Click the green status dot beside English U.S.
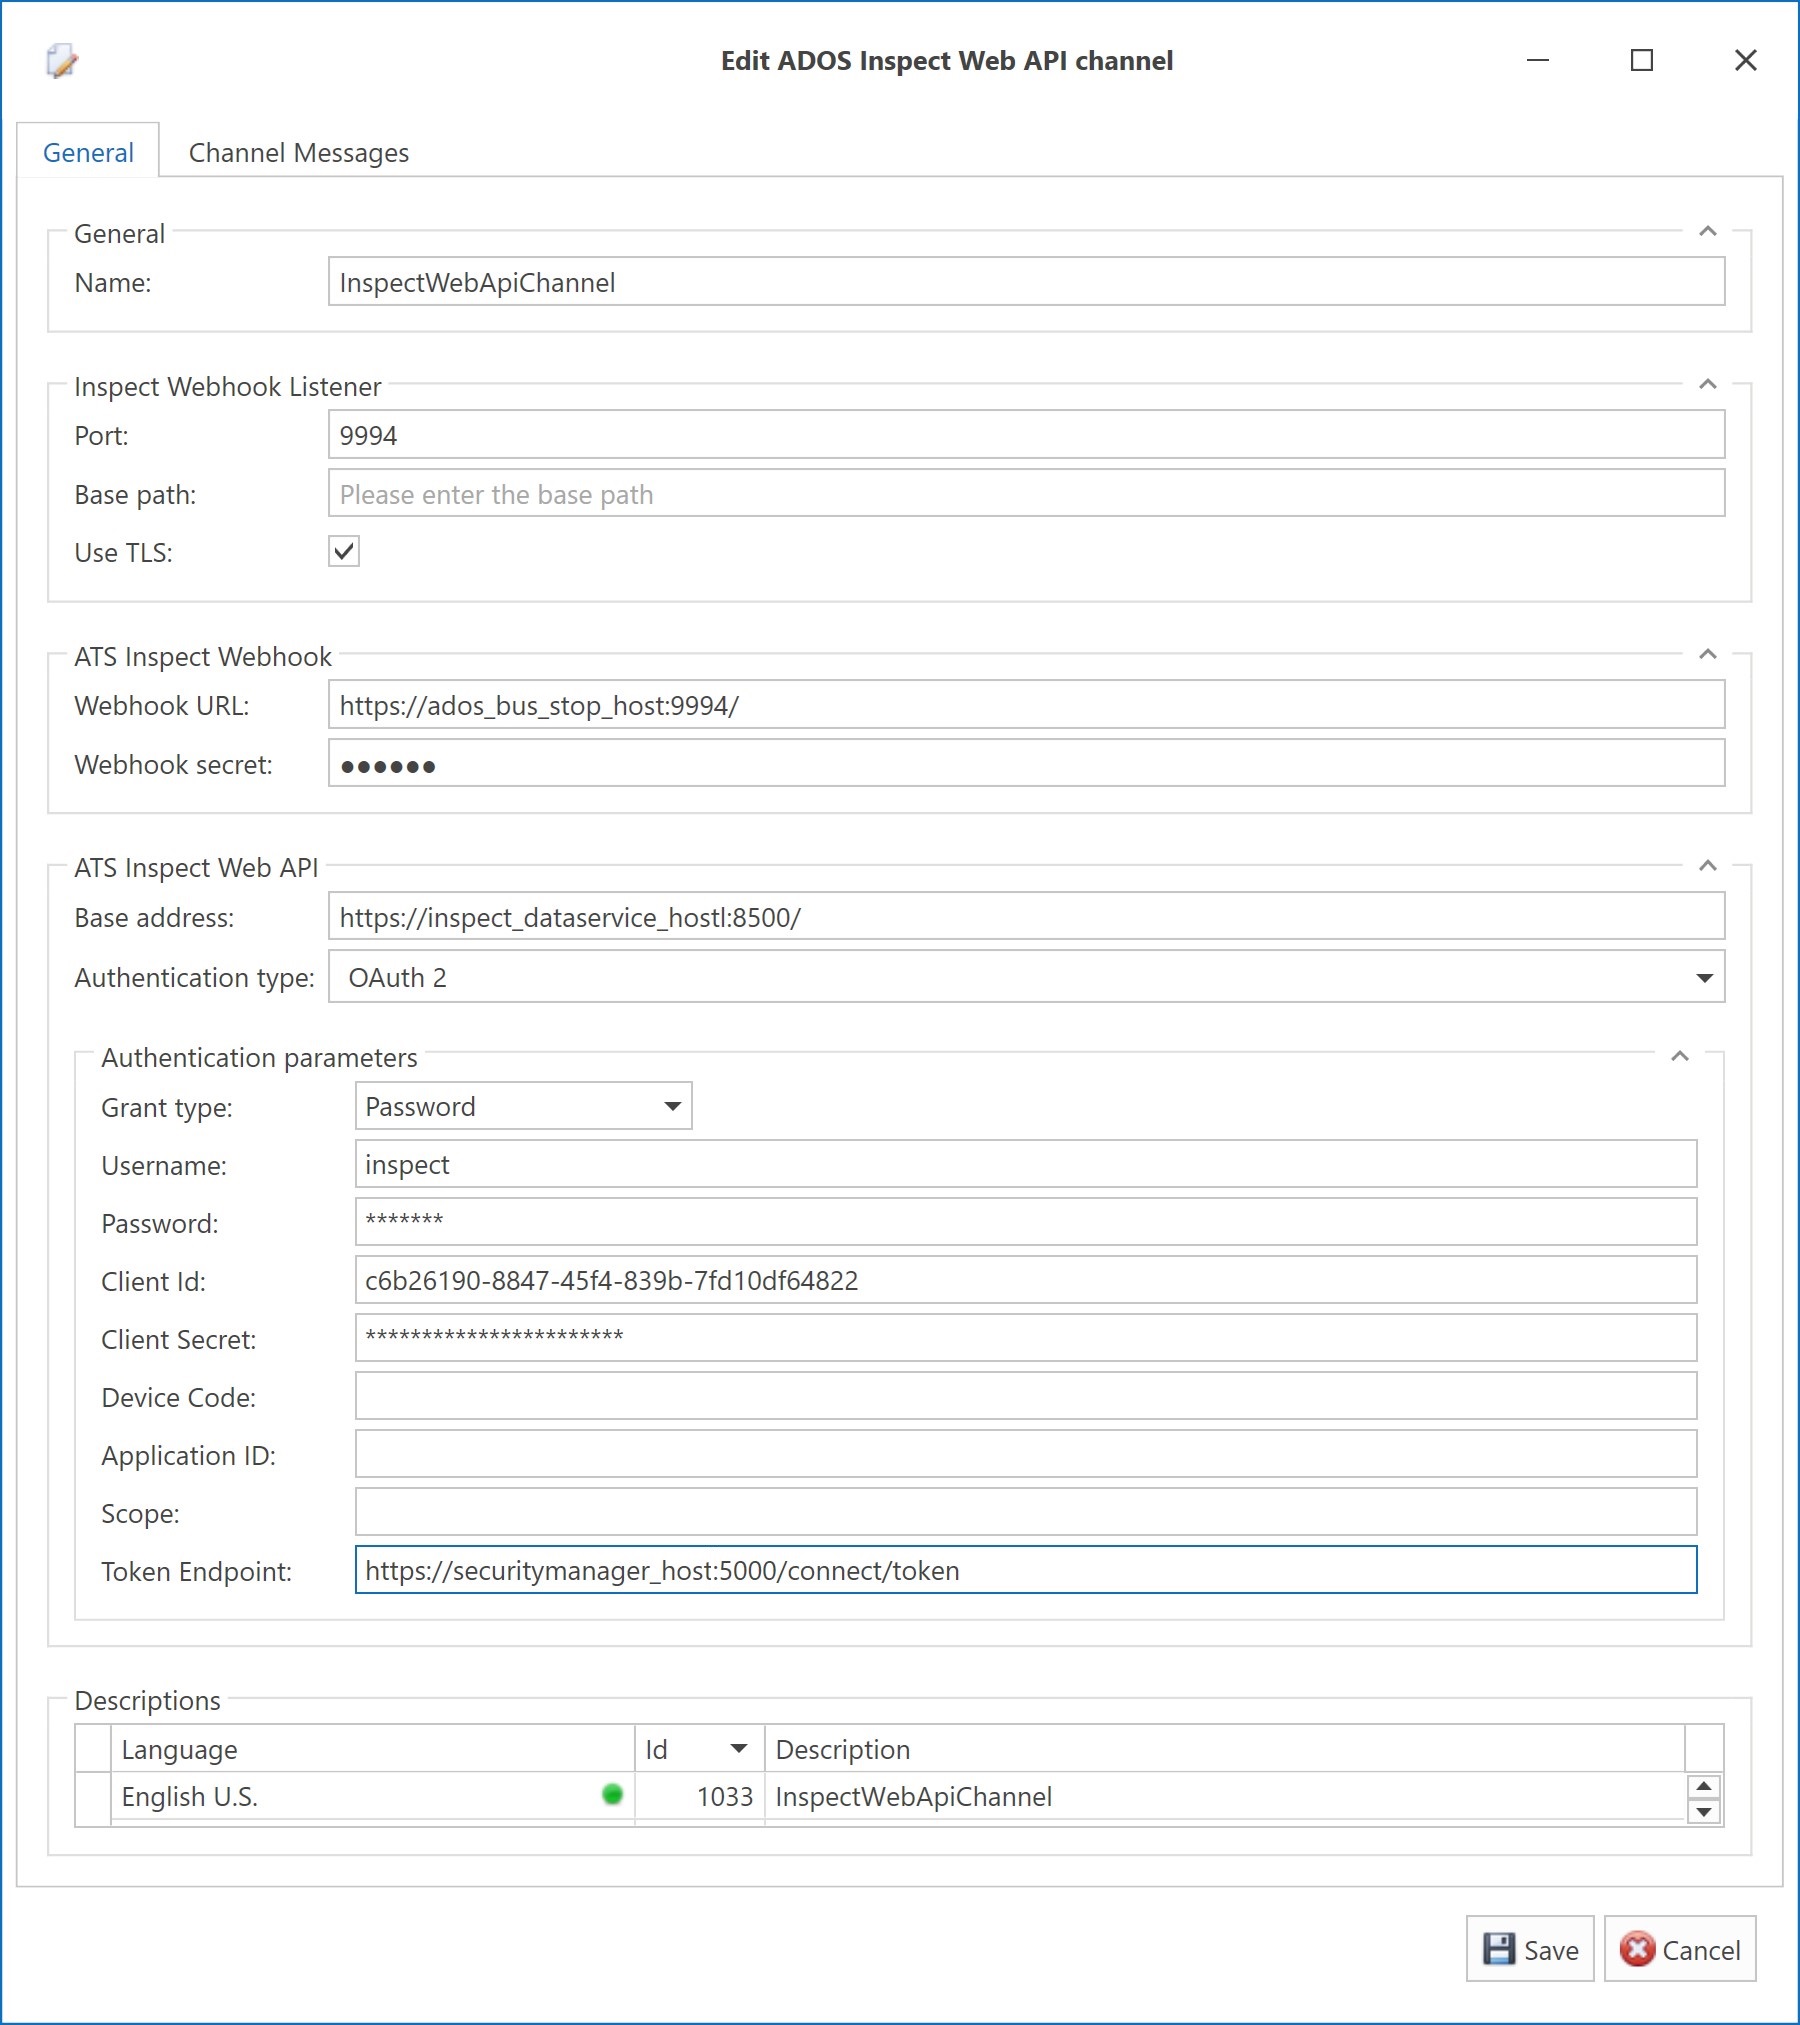 pyautogui.click(x=611, y=1794)
